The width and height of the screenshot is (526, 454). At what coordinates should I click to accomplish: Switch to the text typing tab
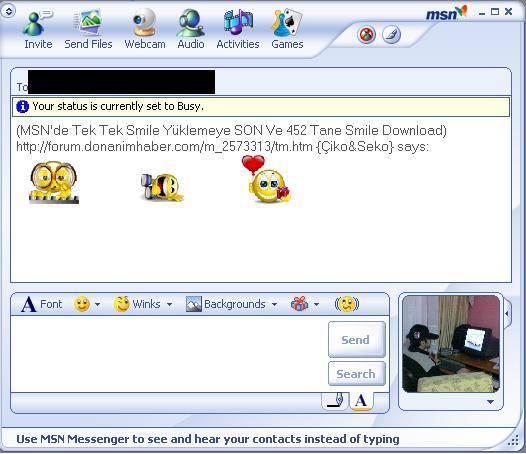(361, 401)
